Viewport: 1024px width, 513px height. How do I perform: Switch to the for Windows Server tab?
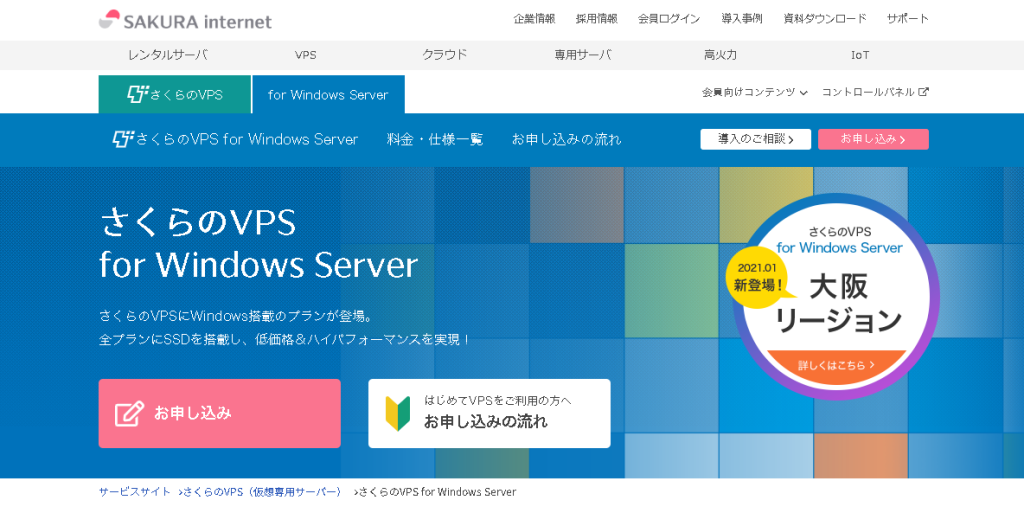coord(328,95)
